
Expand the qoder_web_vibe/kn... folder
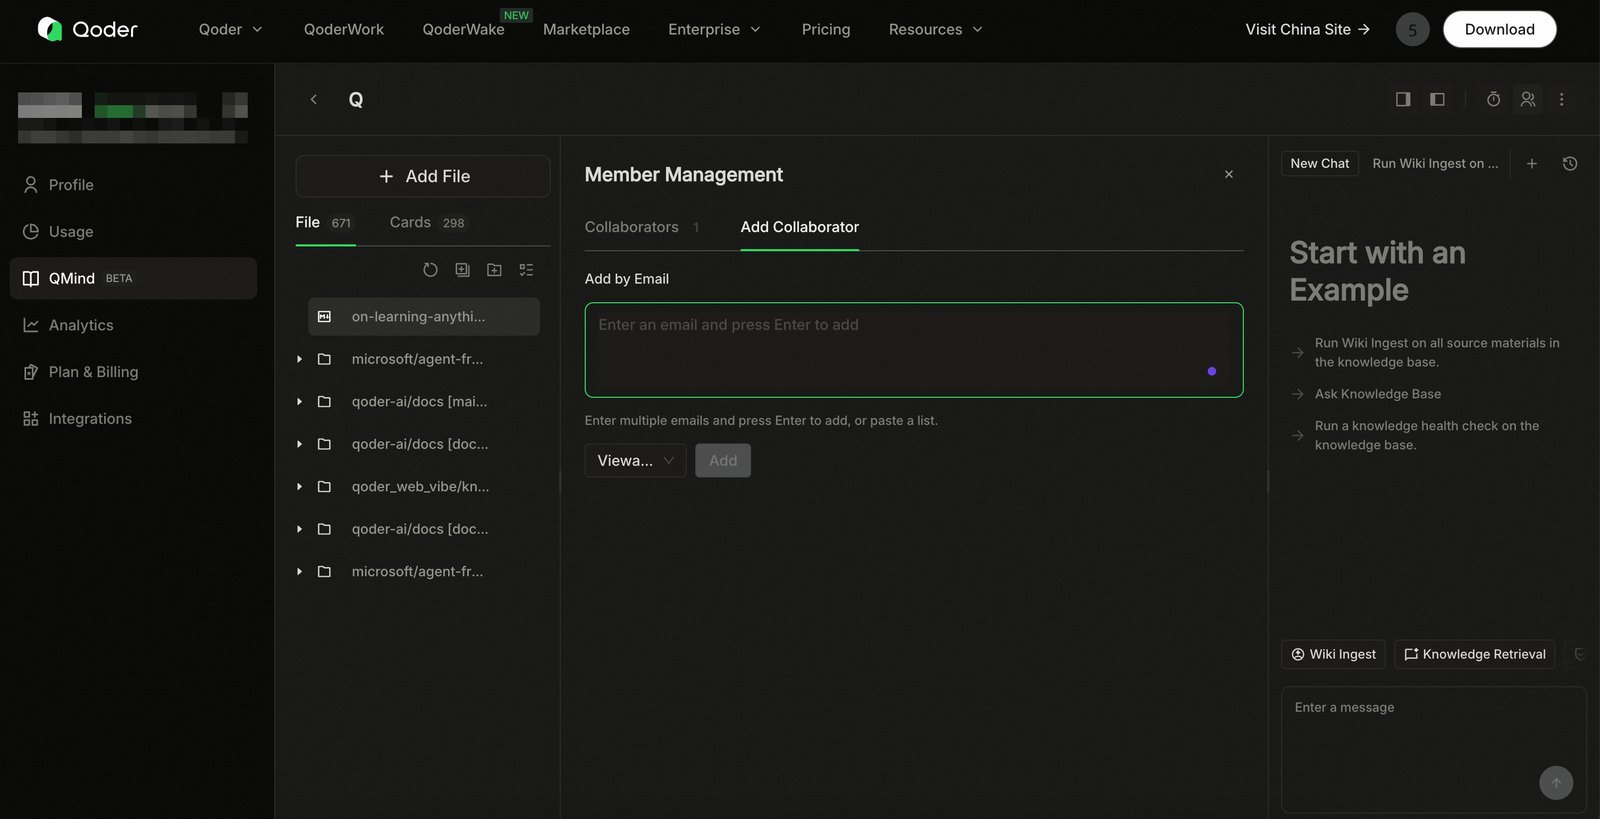(299, 487)
